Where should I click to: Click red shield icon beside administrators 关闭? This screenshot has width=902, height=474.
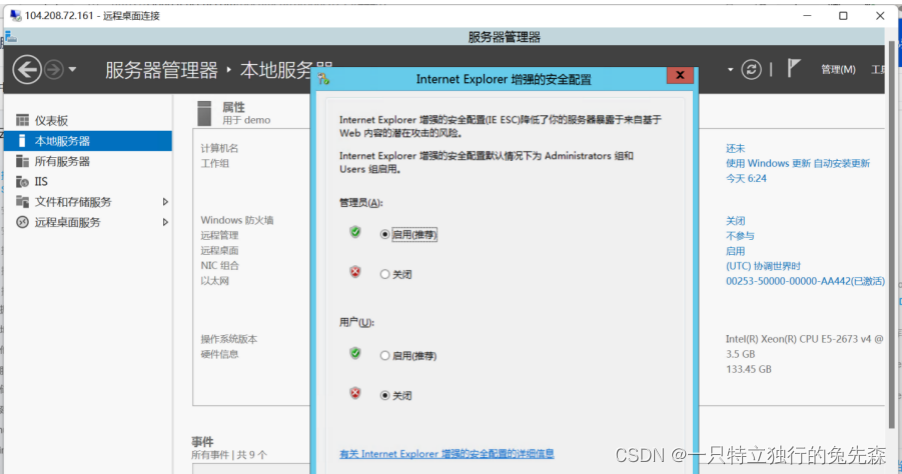(356, 272)
